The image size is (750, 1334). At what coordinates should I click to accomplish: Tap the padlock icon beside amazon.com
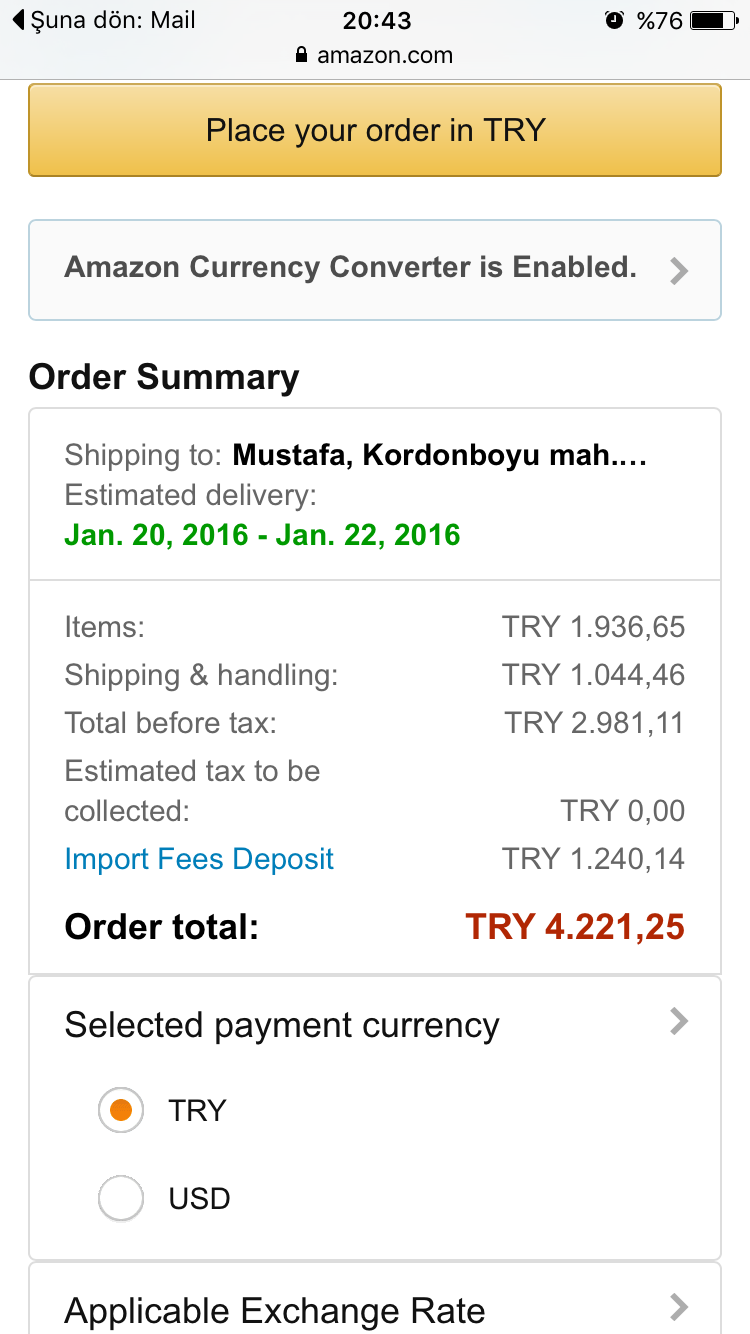(x=302, y=56)
